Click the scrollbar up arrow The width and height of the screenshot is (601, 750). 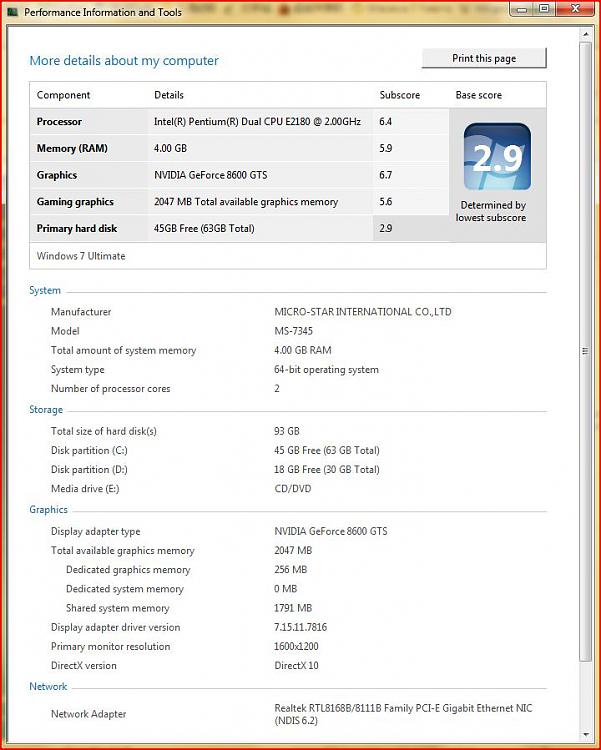(585, 34)
